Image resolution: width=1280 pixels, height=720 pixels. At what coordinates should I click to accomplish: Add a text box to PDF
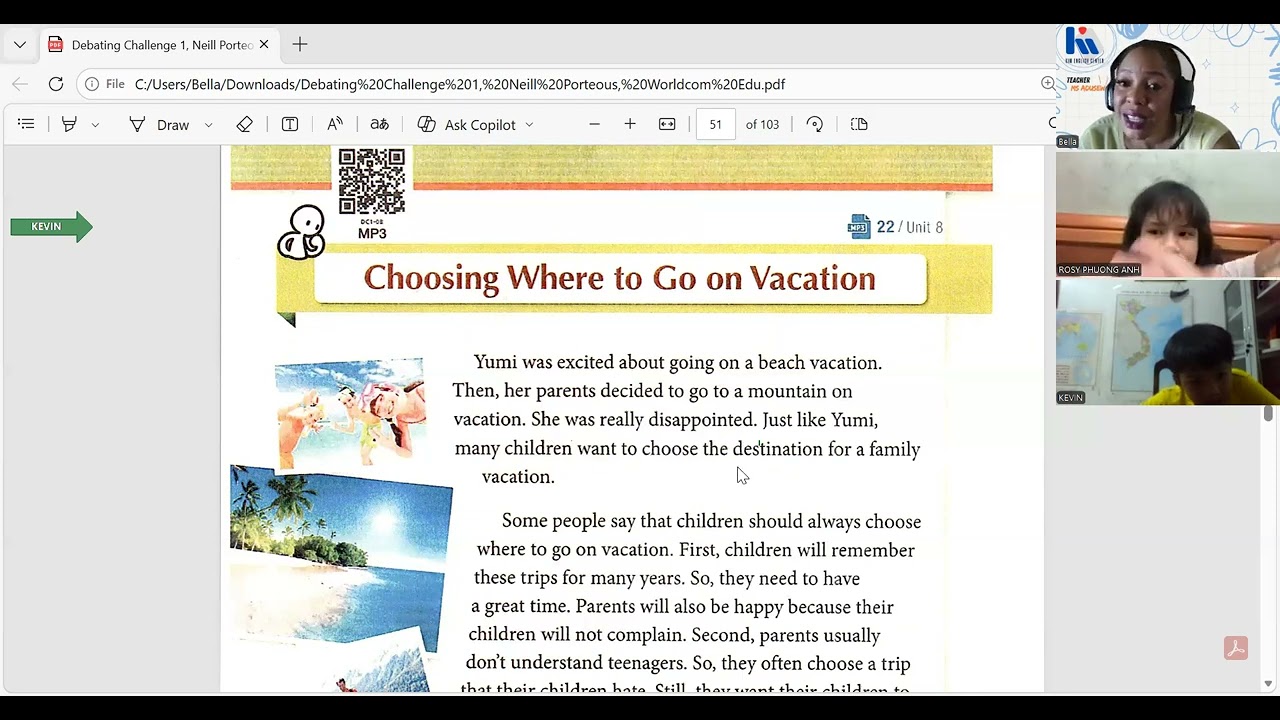(290, 124)
